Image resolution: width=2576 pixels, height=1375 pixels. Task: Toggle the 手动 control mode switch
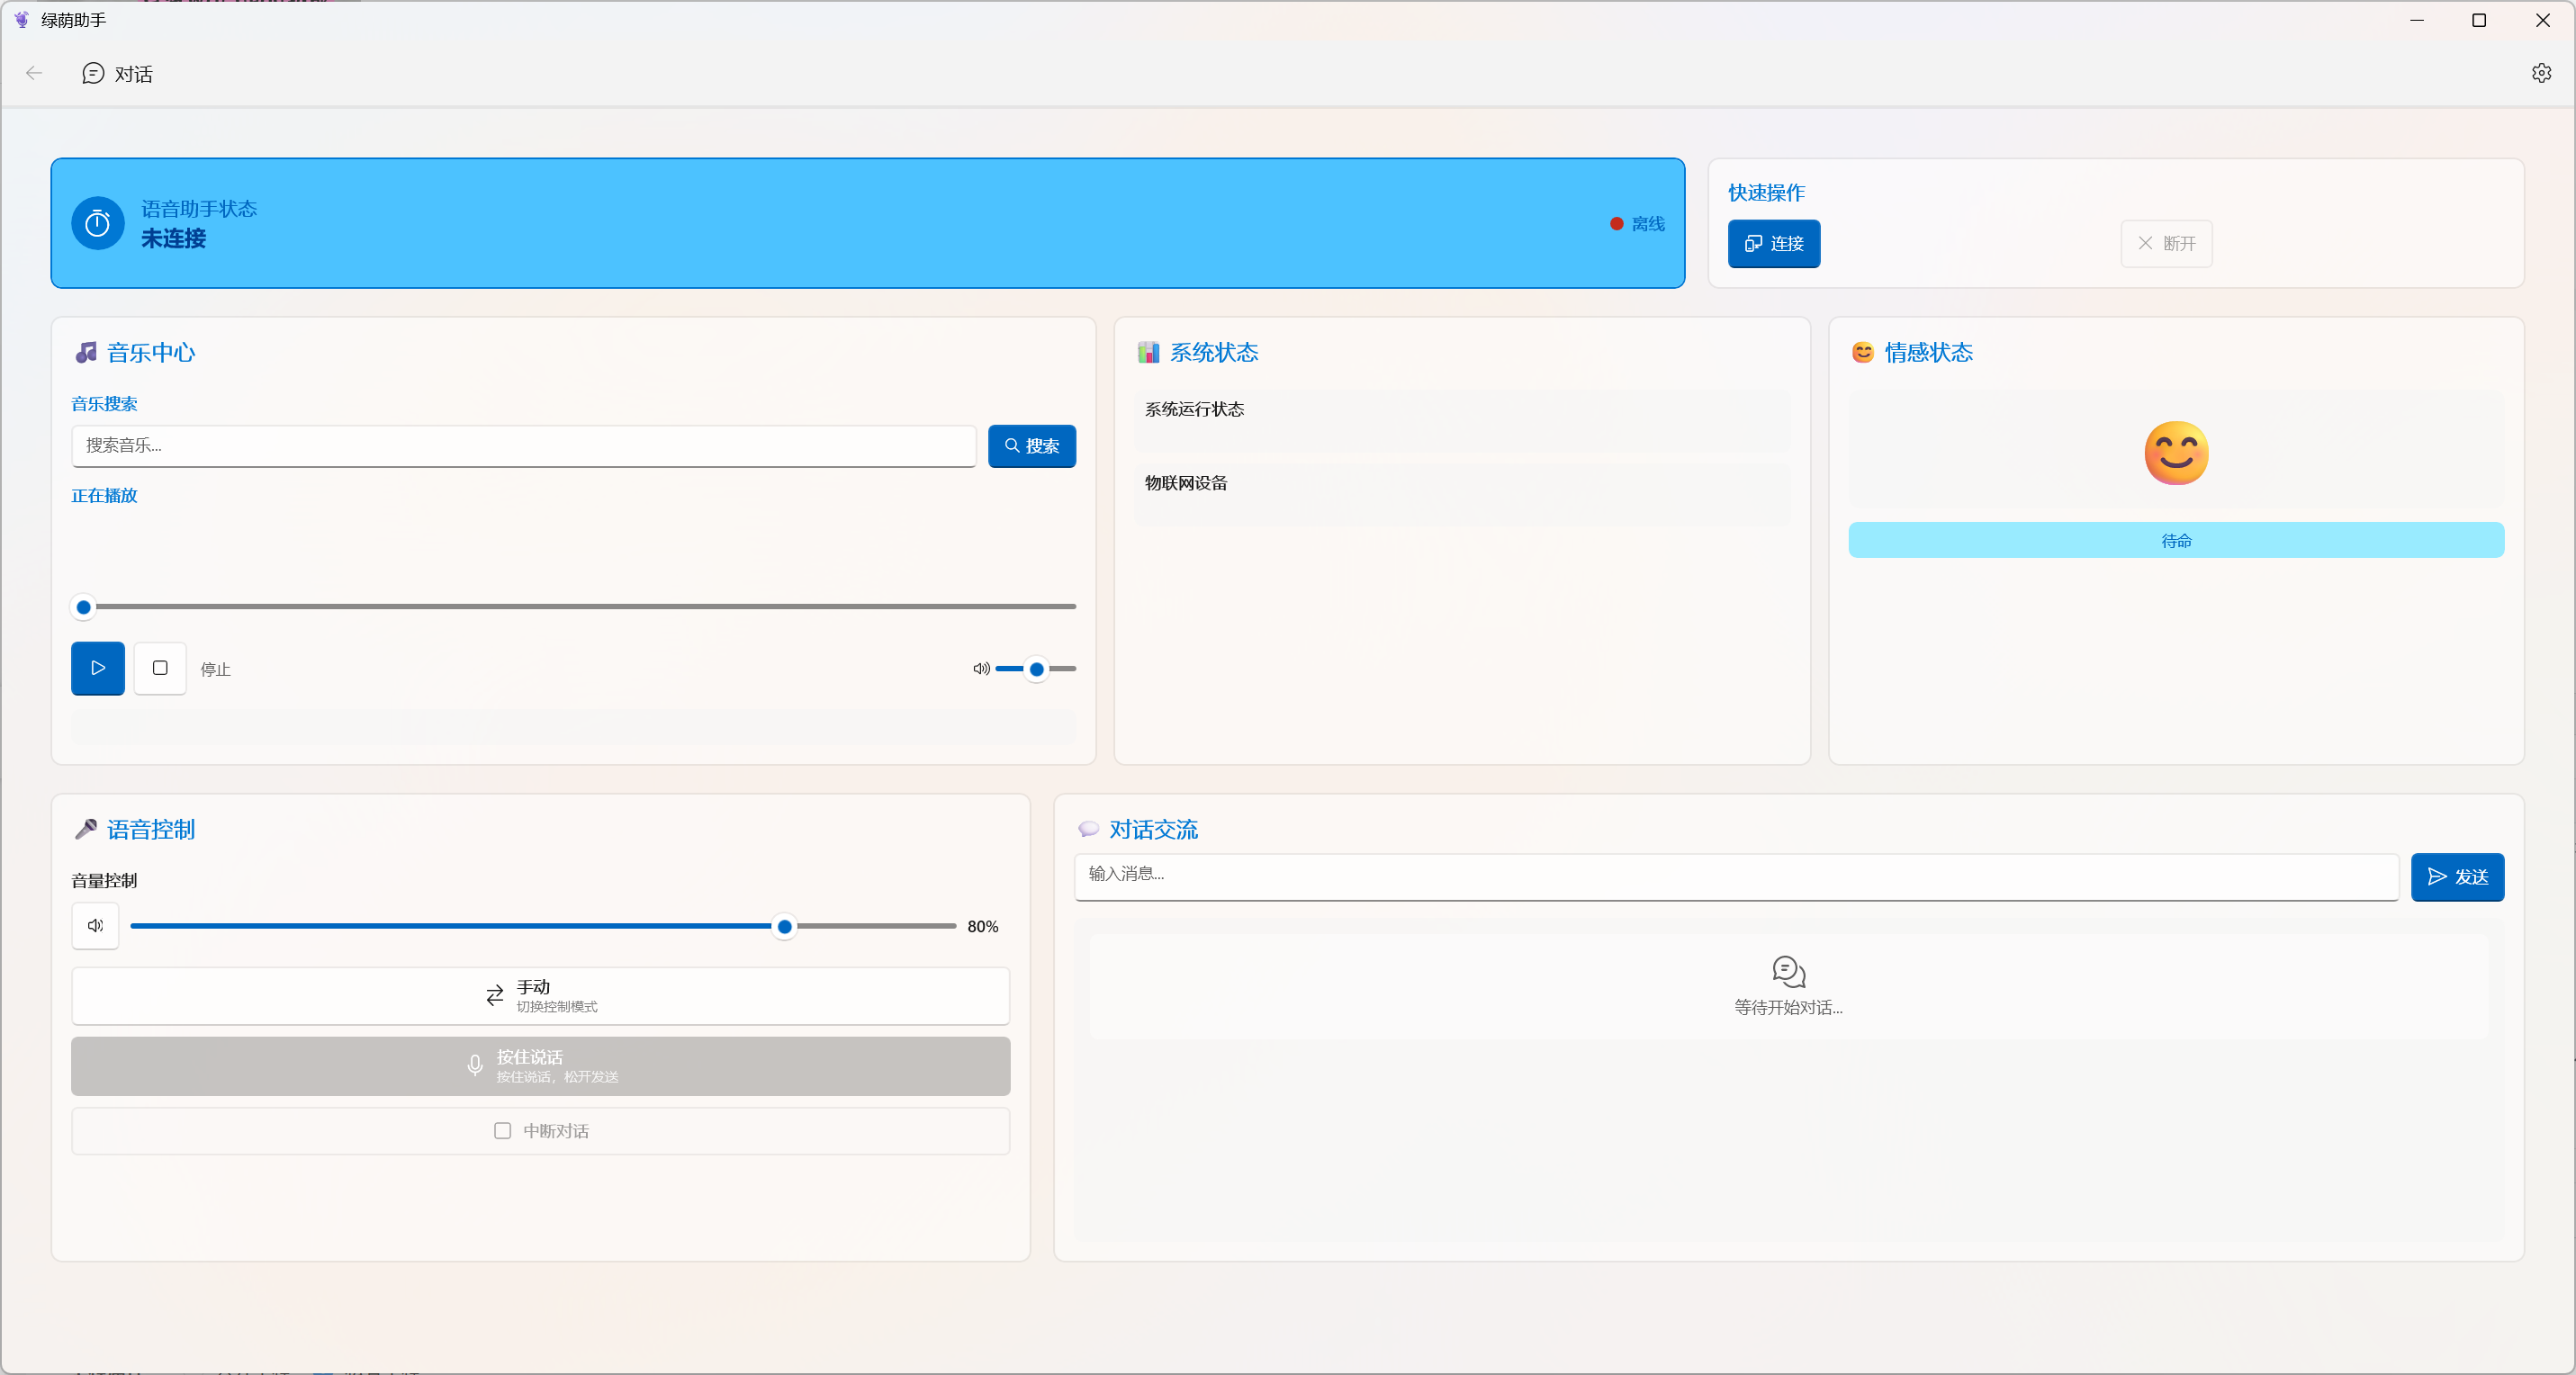point(540,996)
